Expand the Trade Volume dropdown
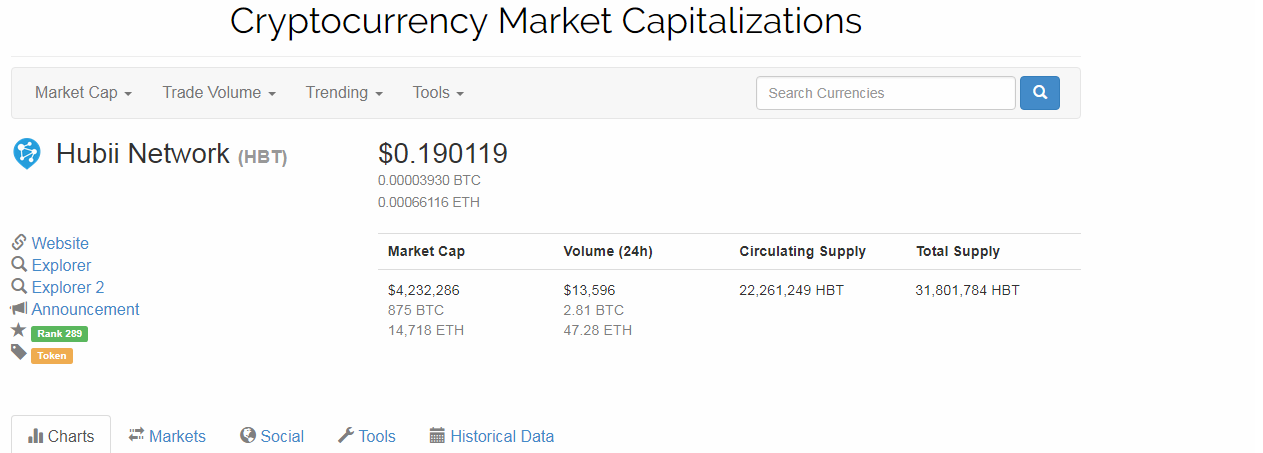The image size is (1263, 453). click(x=219, y=93)
